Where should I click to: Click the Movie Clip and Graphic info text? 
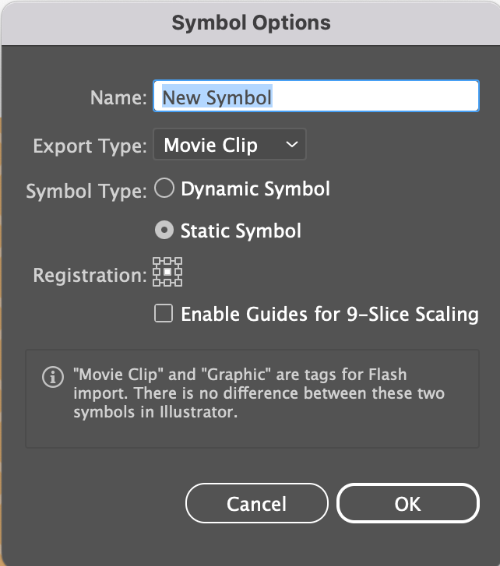[259, 393]
